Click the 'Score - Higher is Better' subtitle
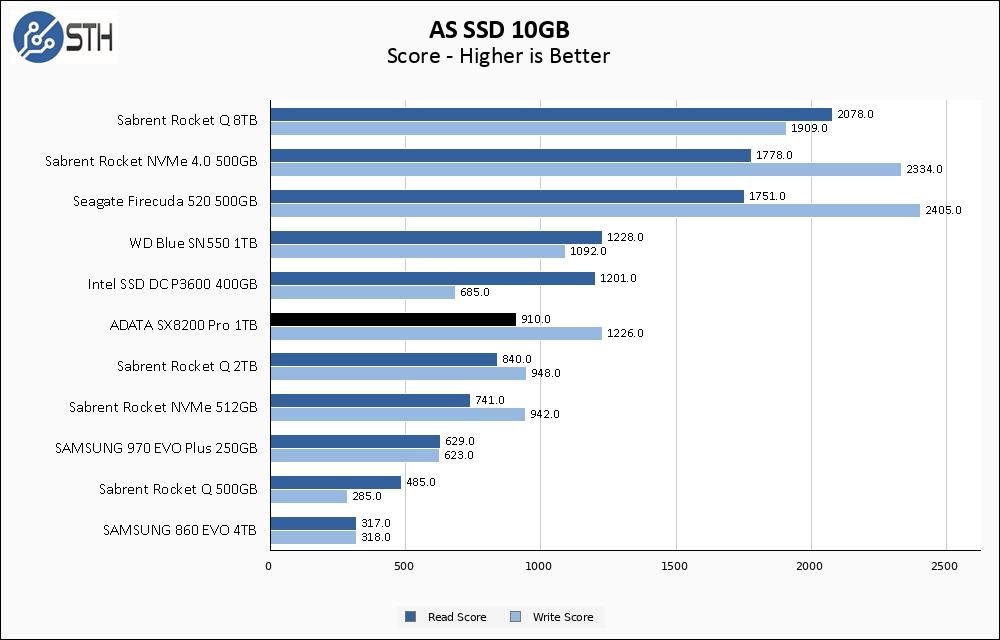 [x=498, y=56]
